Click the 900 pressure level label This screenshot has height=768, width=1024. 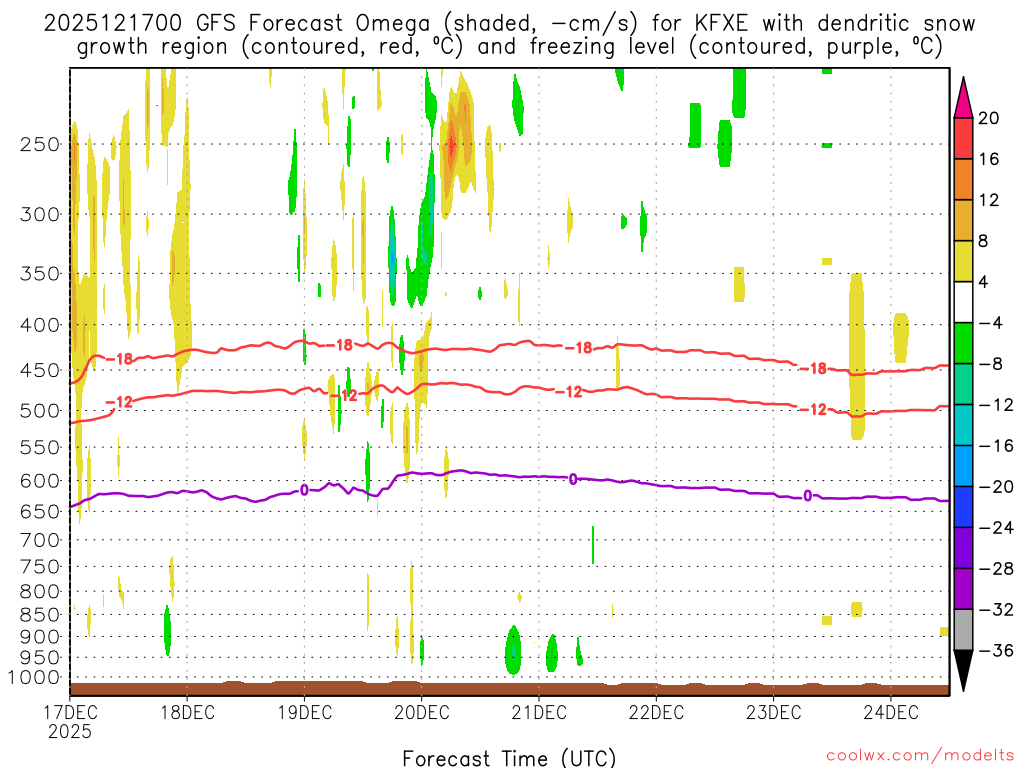point(40,637)
